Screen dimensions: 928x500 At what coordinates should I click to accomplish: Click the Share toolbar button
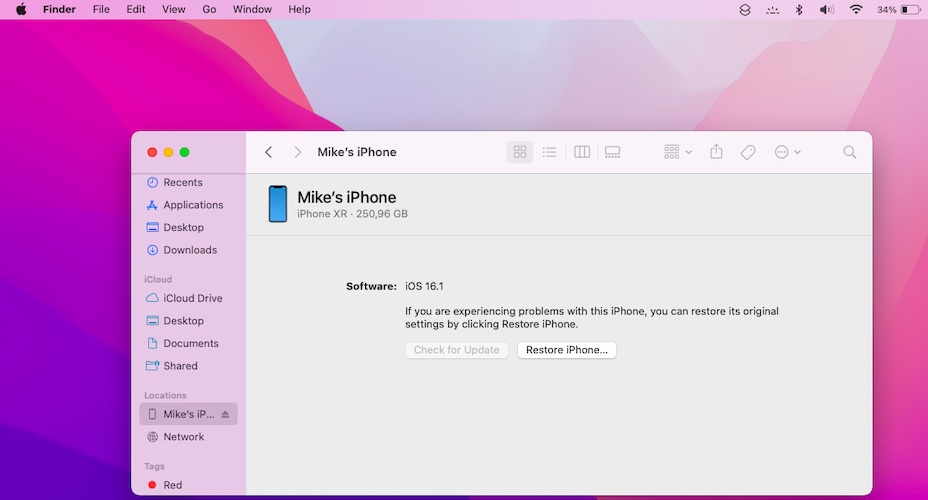tap(716, 152)
